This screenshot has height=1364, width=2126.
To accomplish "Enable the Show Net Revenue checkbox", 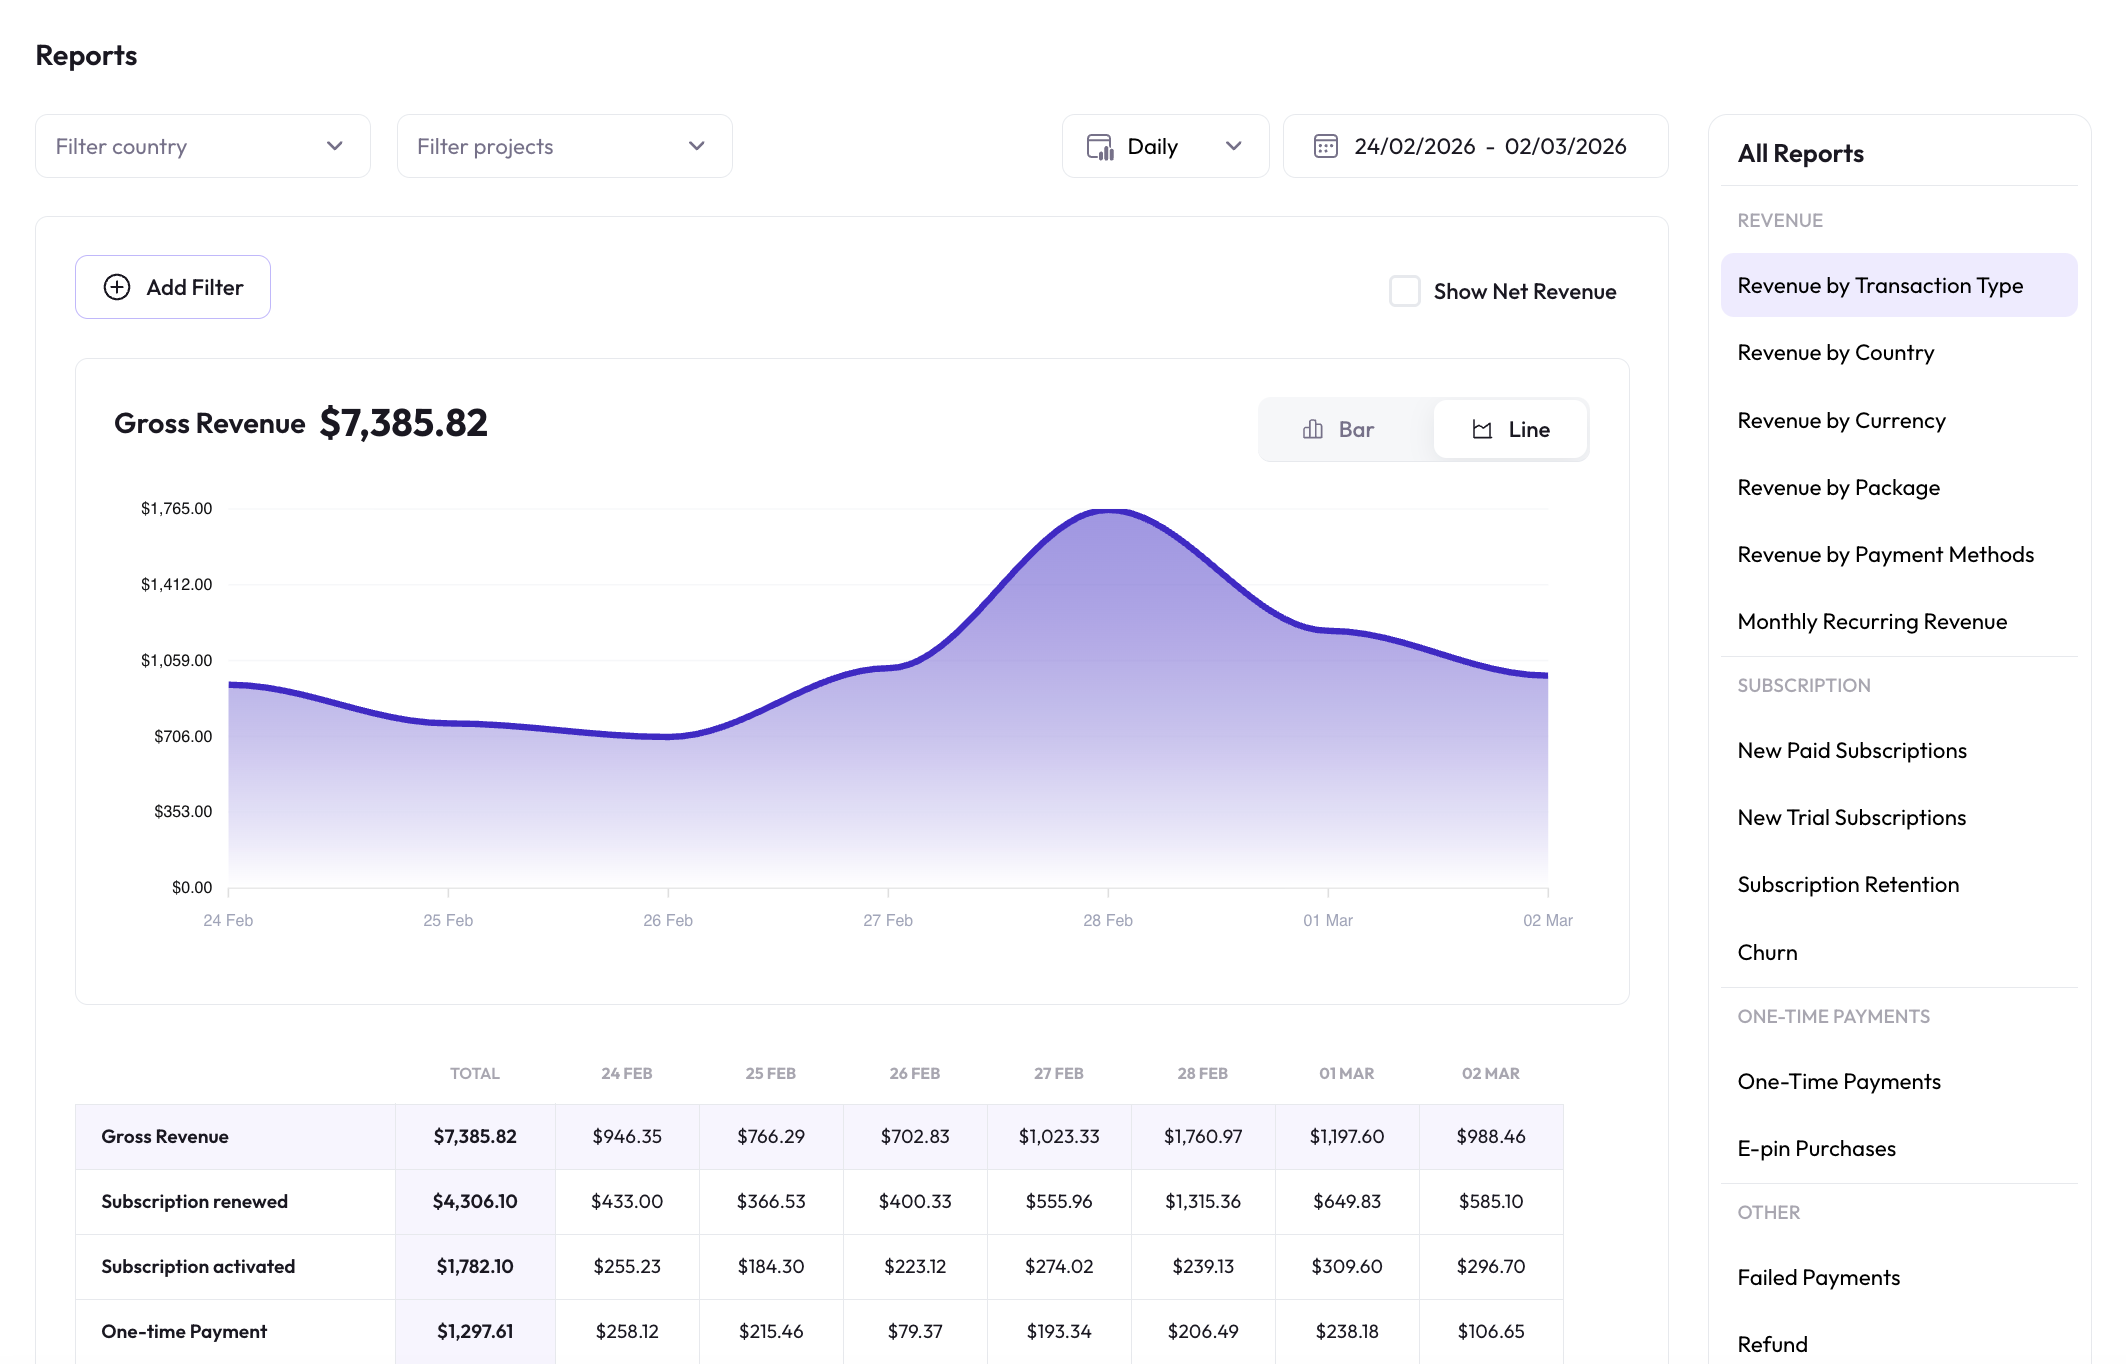I will tap(1404, 291).
